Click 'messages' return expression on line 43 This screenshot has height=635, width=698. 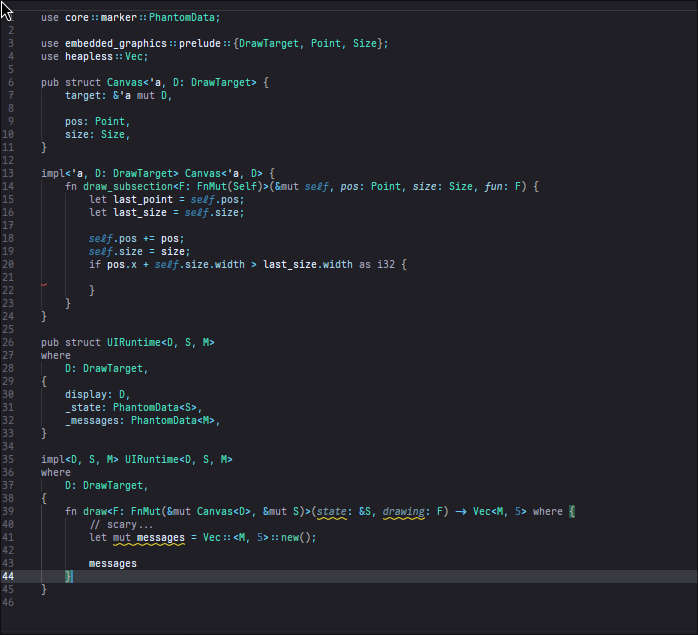click(113, 564)
